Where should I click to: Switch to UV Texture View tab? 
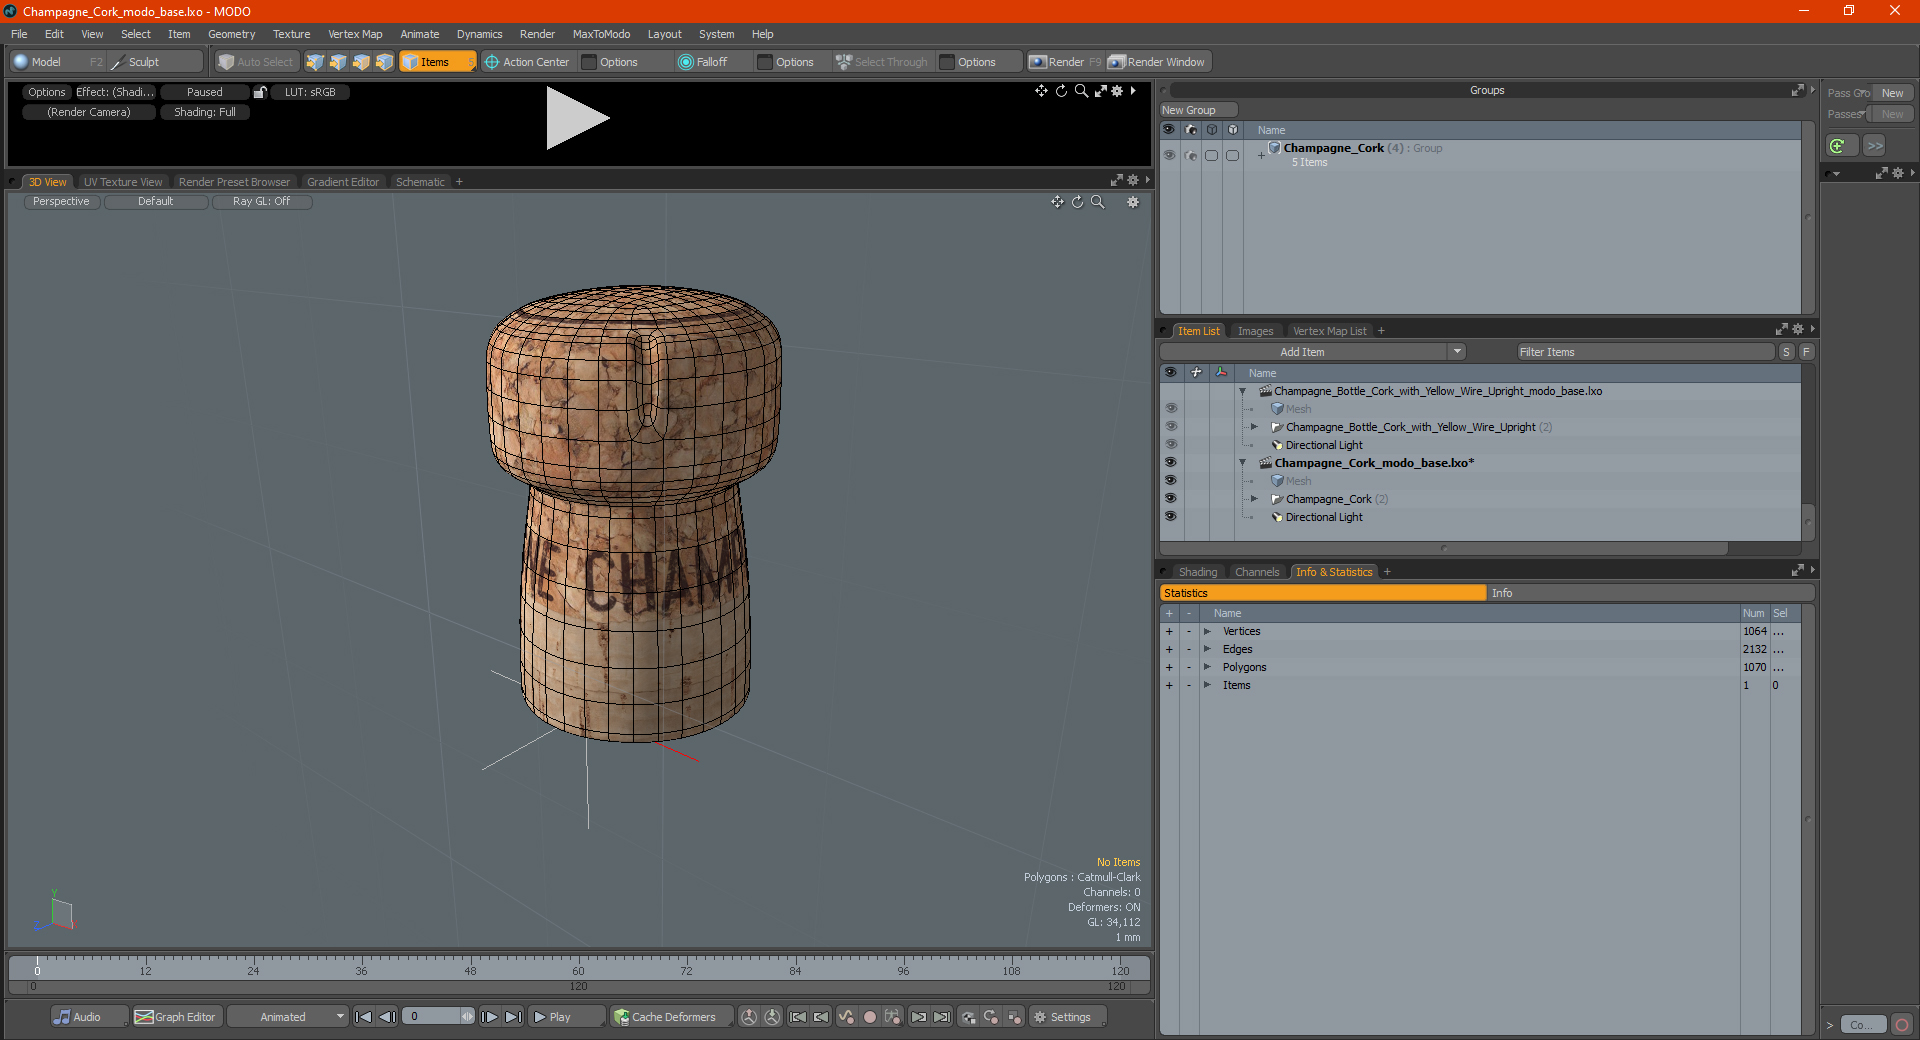123,182
